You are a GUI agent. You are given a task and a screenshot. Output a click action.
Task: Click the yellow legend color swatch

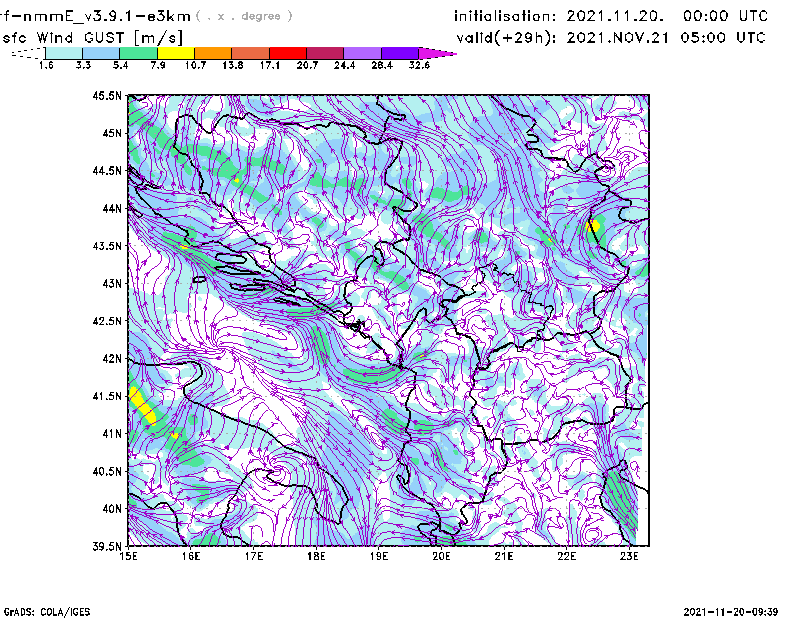176,53
